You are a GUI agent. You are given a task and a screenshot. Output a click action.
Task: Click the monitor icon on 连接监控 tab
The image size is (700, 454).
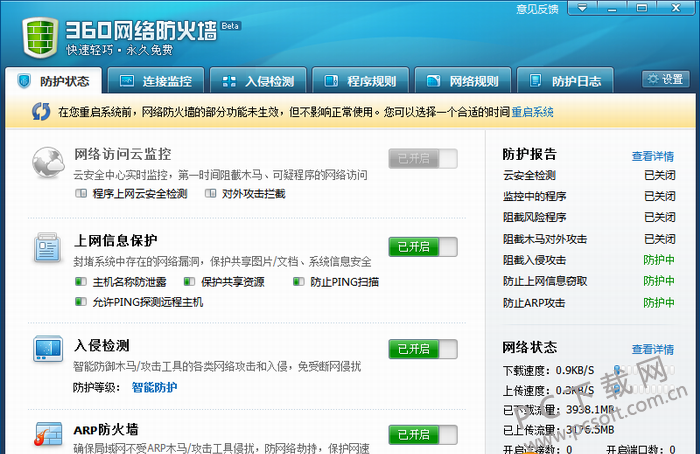pyautogui.click(x=127, y=81)
